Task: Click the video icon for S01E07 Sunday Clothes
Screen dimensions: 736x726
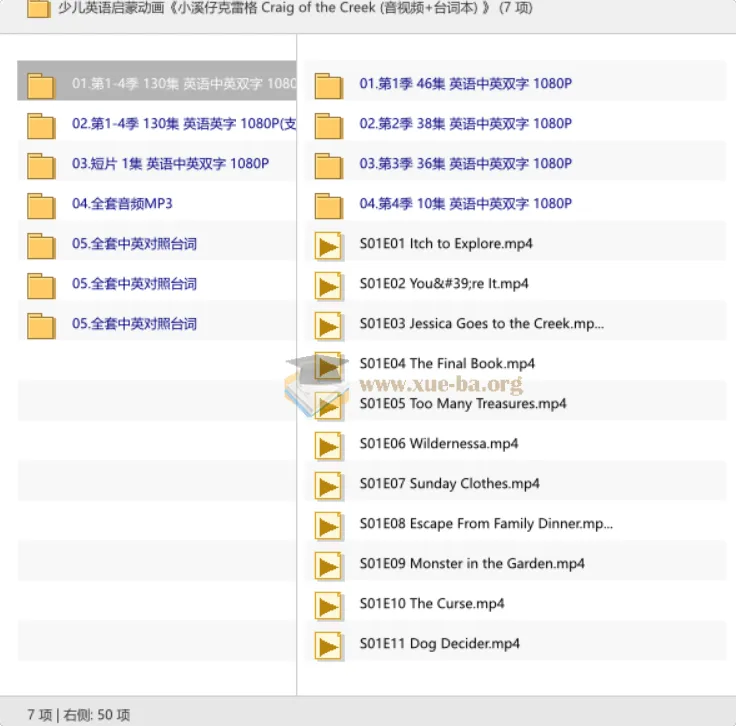Action: [329, 486]
